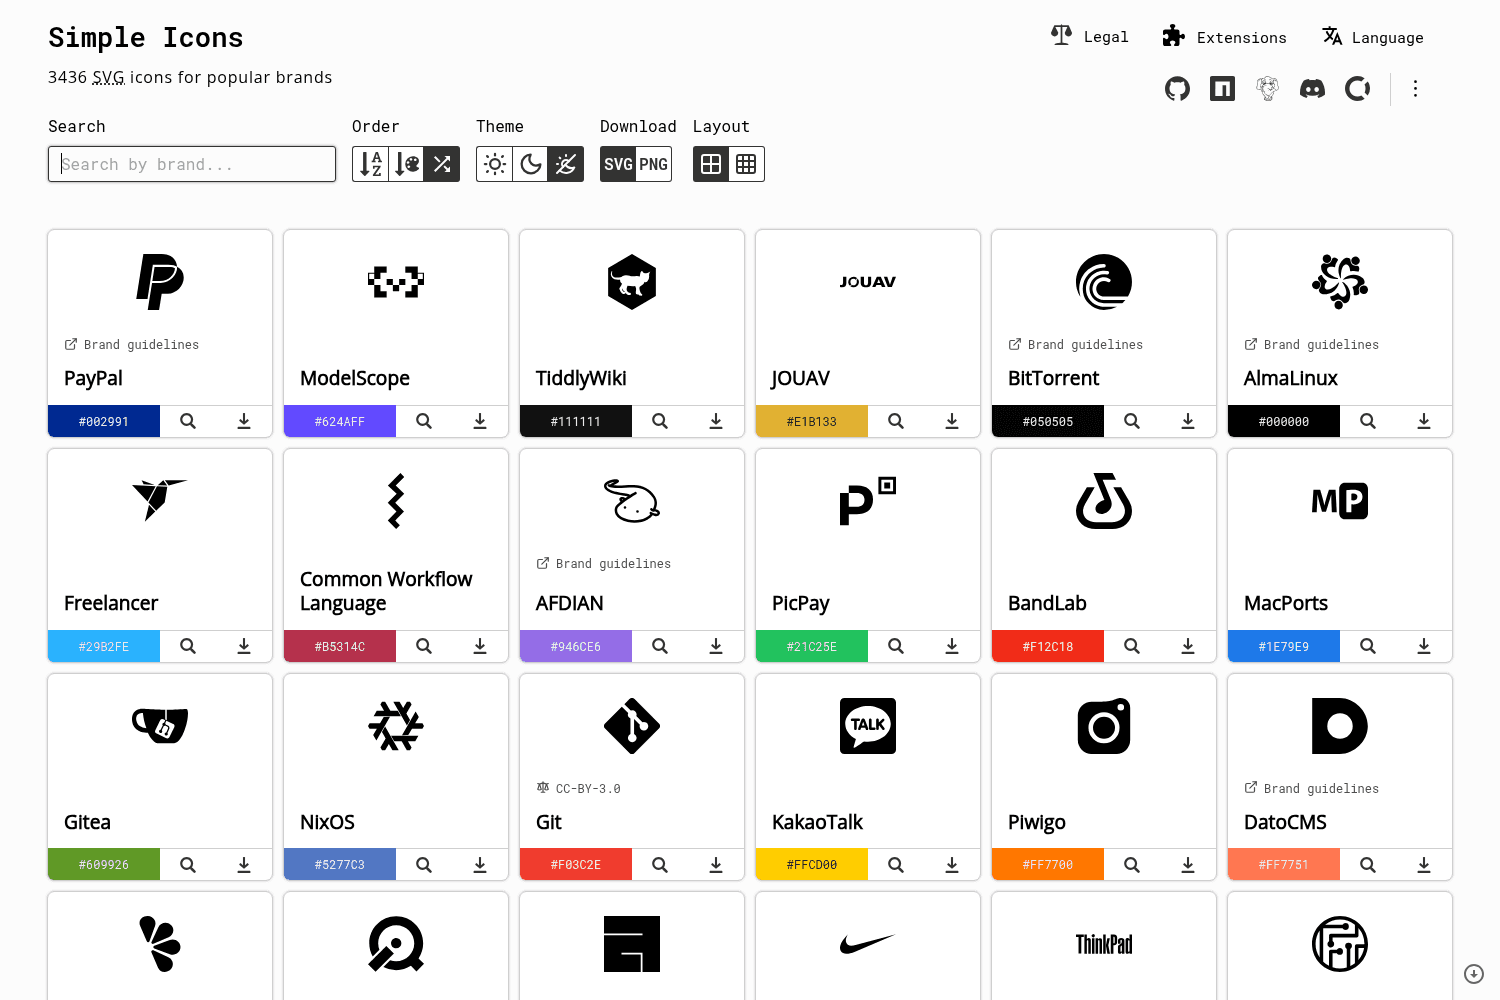
Task: Click the more options kebab menu
Action: point(1415,89)
